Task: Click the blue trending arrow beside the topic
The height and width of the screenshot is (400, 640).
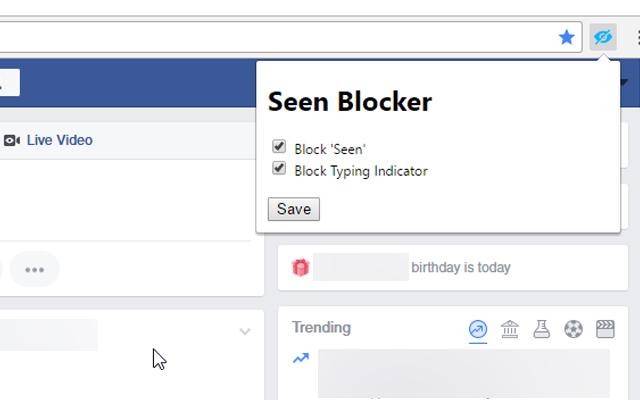Action: [300, 358]
